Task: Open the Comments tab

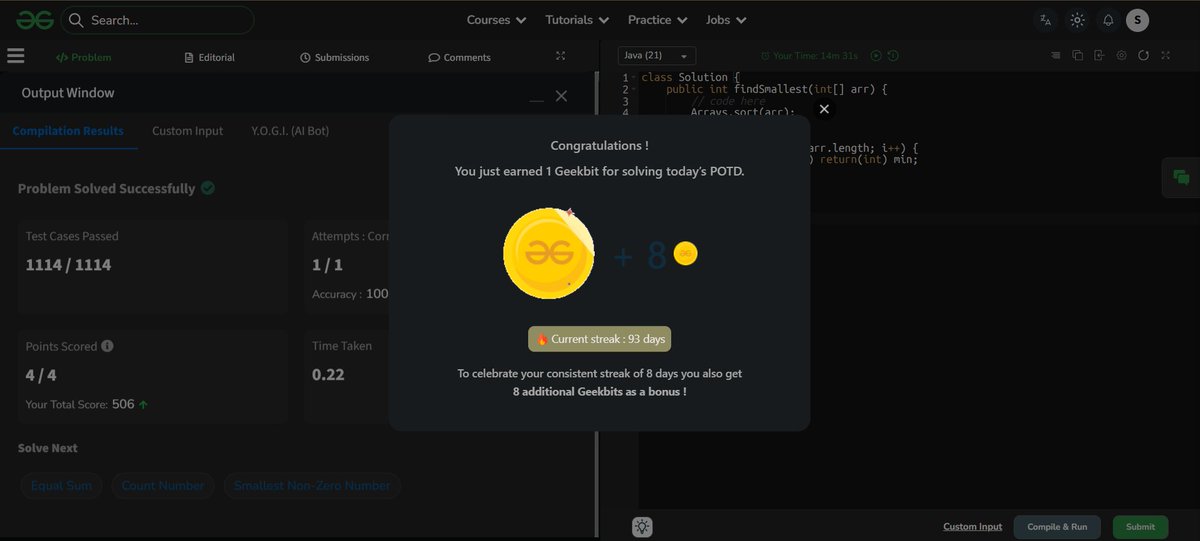Action: click(460, 57)
